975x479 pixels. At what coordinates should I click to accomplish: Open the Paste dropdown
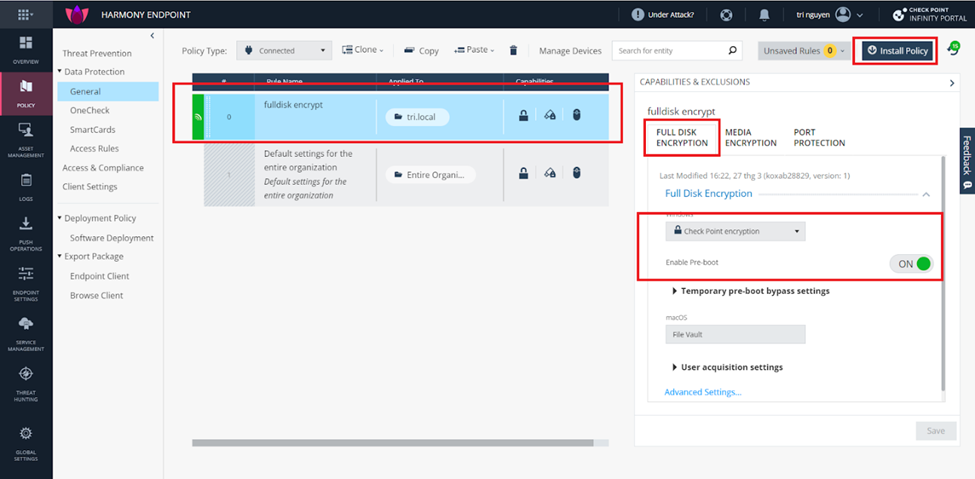pos(474,50)
